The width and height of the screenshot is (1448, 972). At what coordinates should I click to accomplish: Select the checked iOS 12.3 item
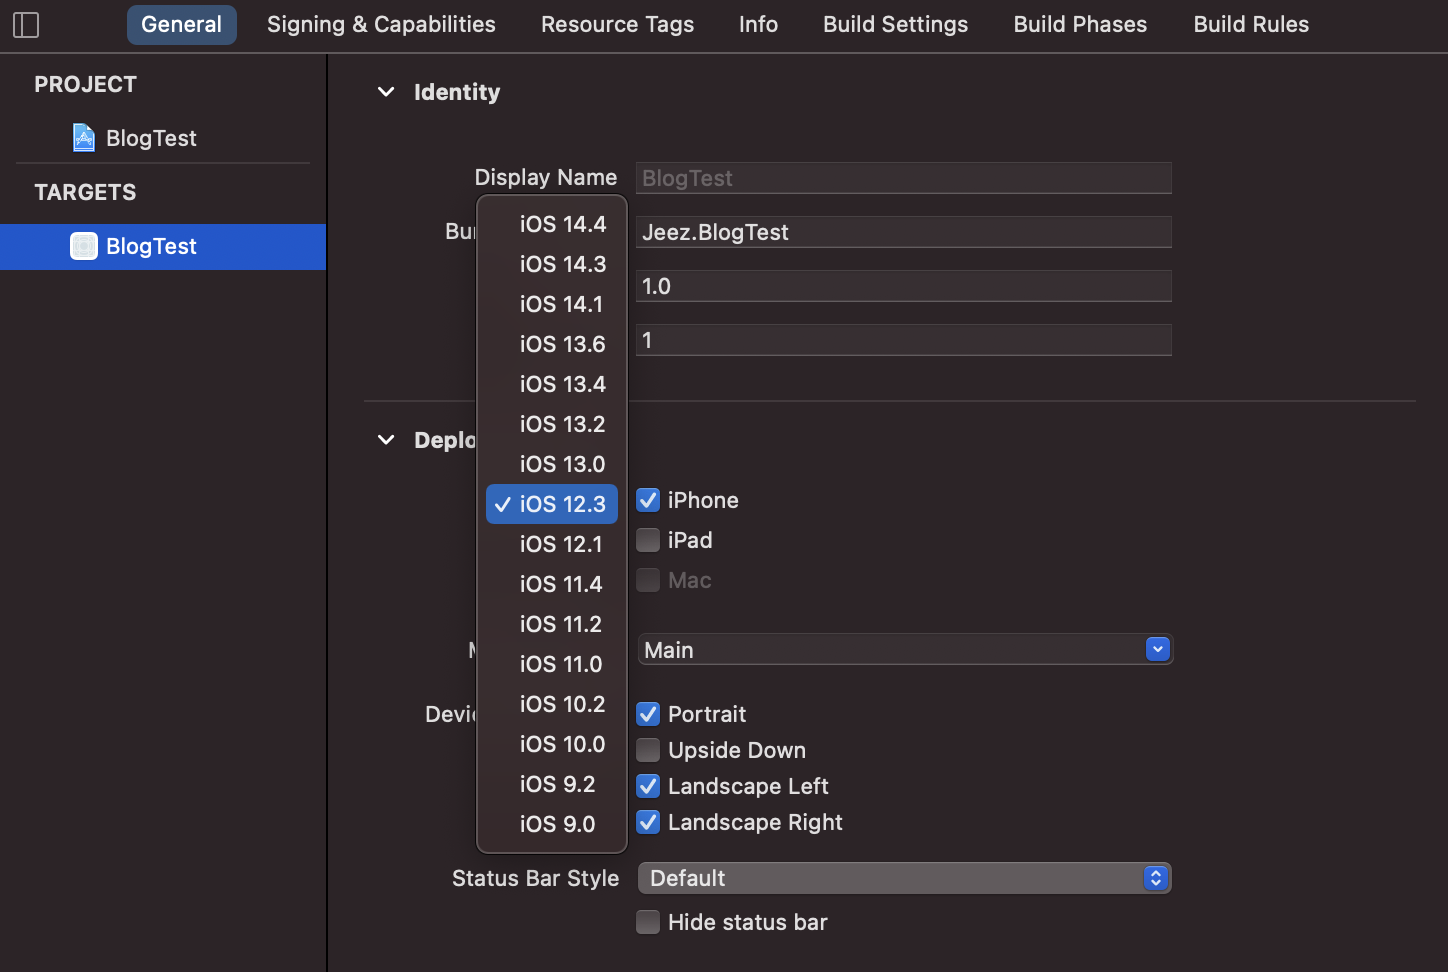(552, 504)
